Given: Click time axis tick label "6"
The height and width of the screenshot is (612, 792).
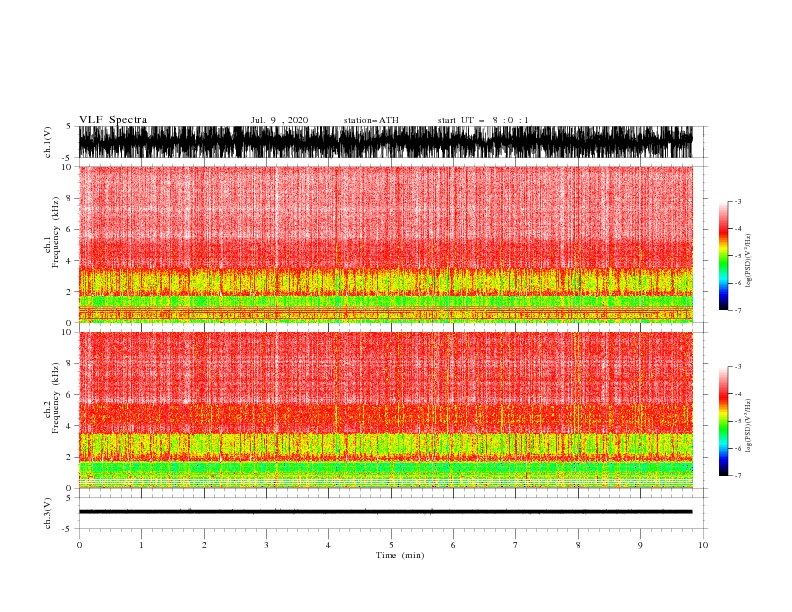Looking at the screenshot, I should (453, 545).
